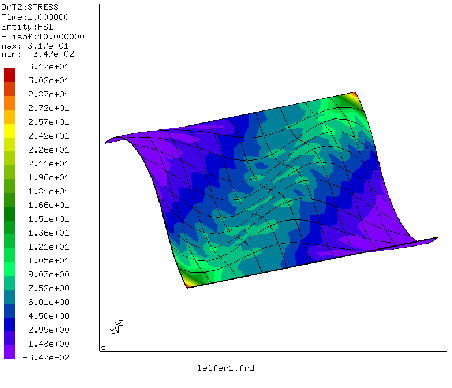The height and width of the screenshot is (388, 452).
Task: Click the entity name line in header
Action: 27,27
